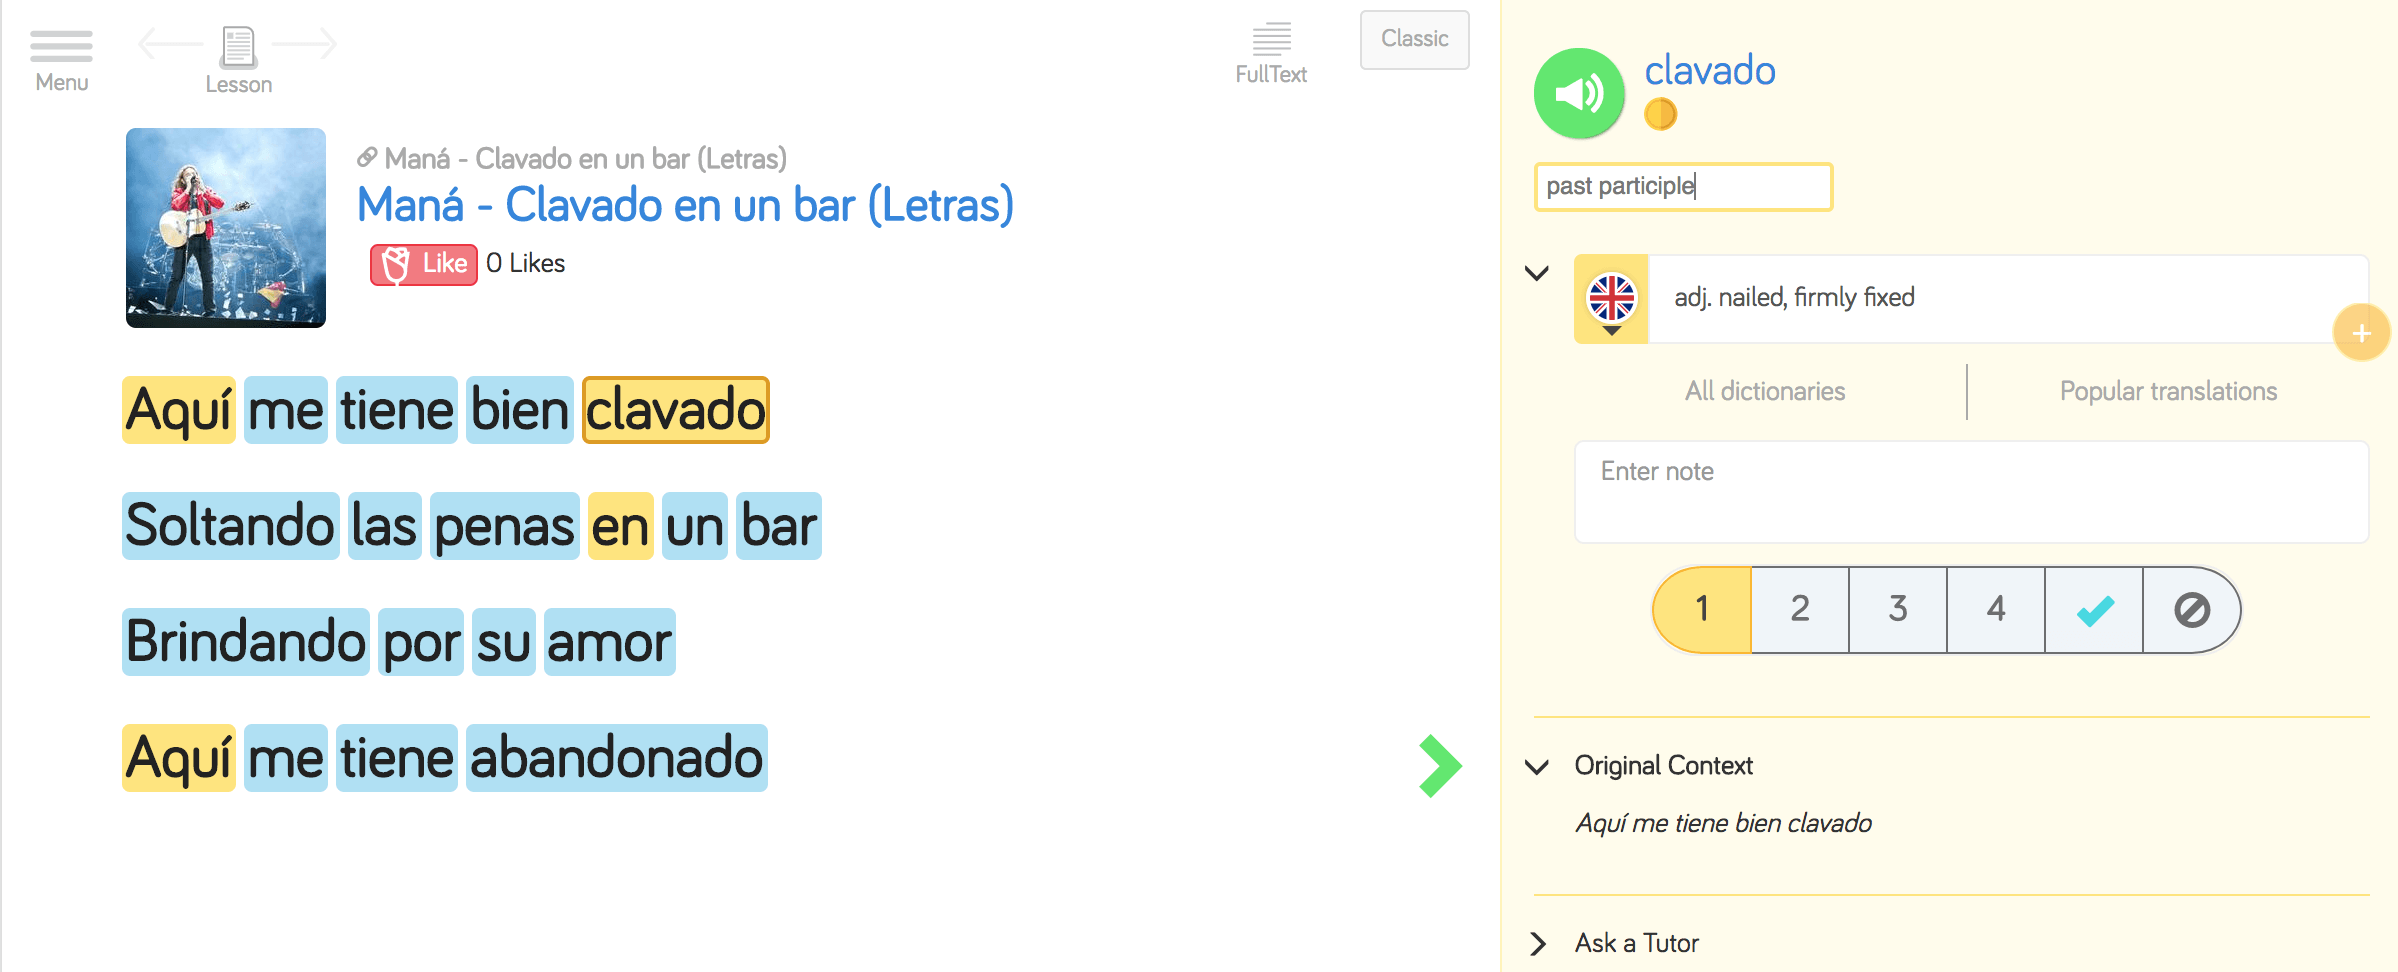Click the Classic view button

click(x=1414, y=40)
